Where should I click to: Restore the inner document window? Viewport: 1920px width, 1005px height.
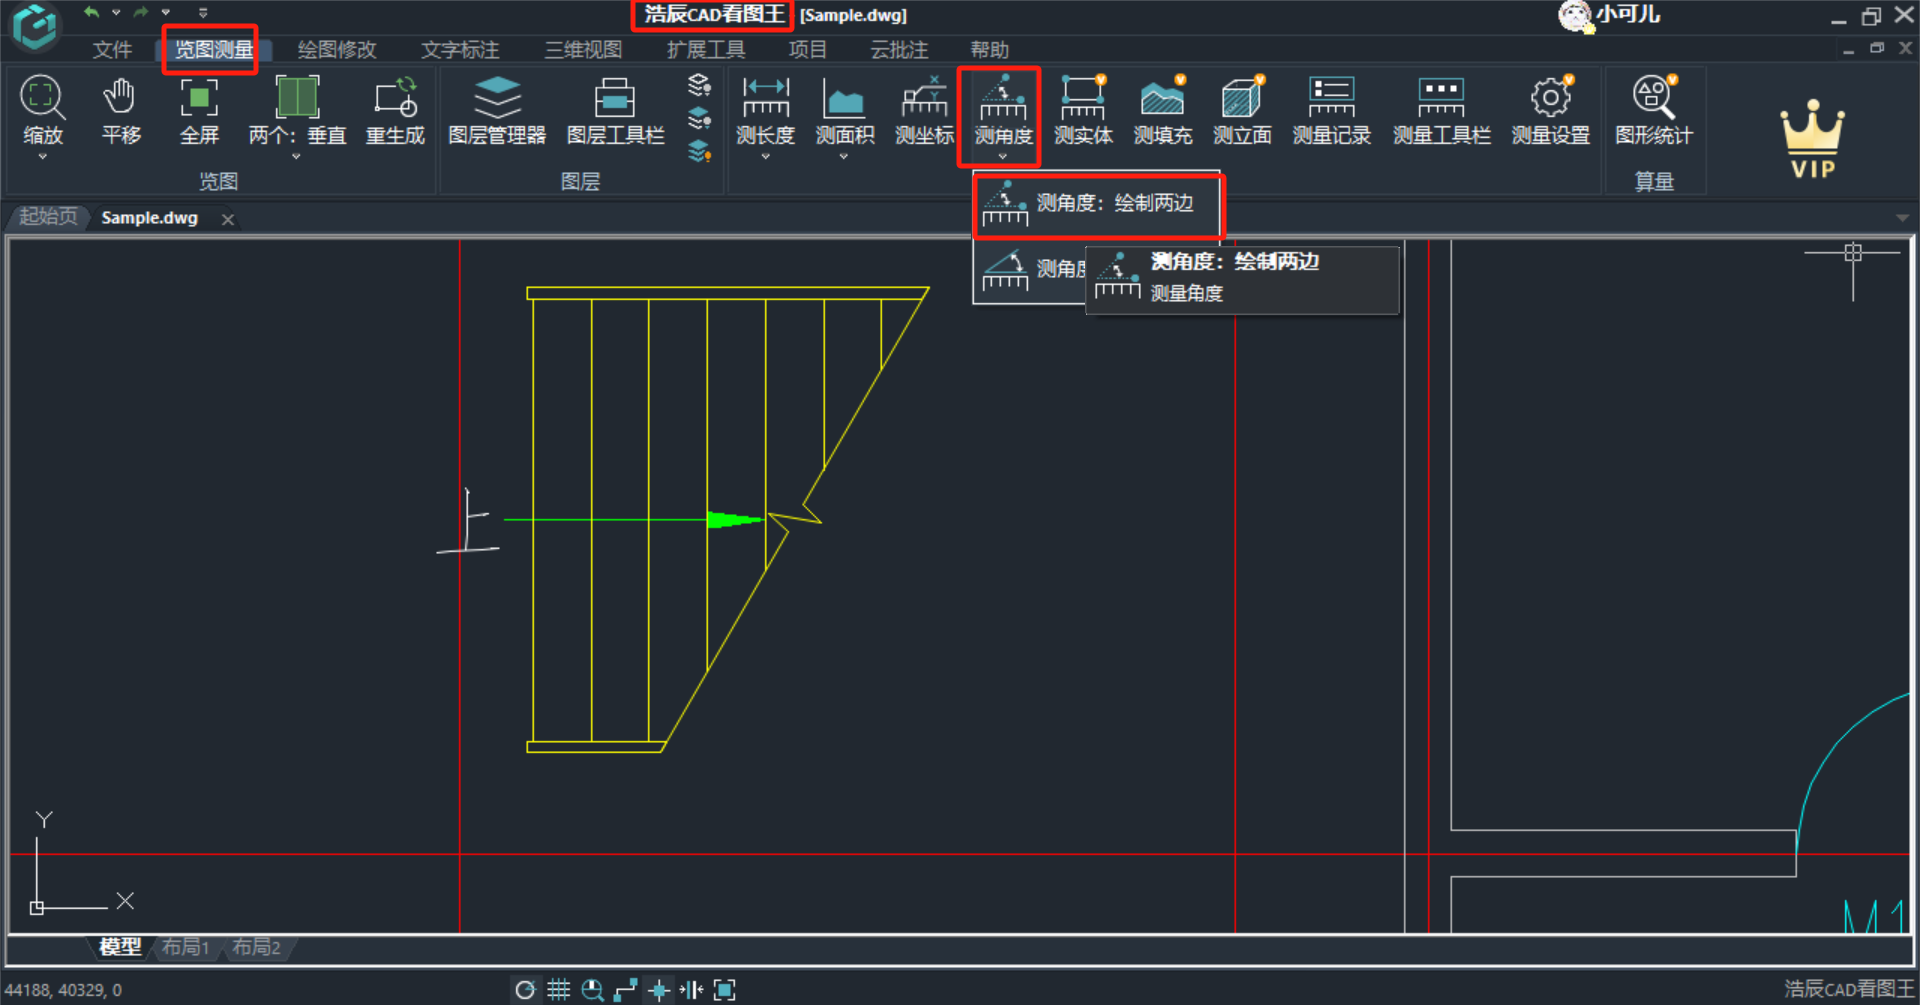1877,48
